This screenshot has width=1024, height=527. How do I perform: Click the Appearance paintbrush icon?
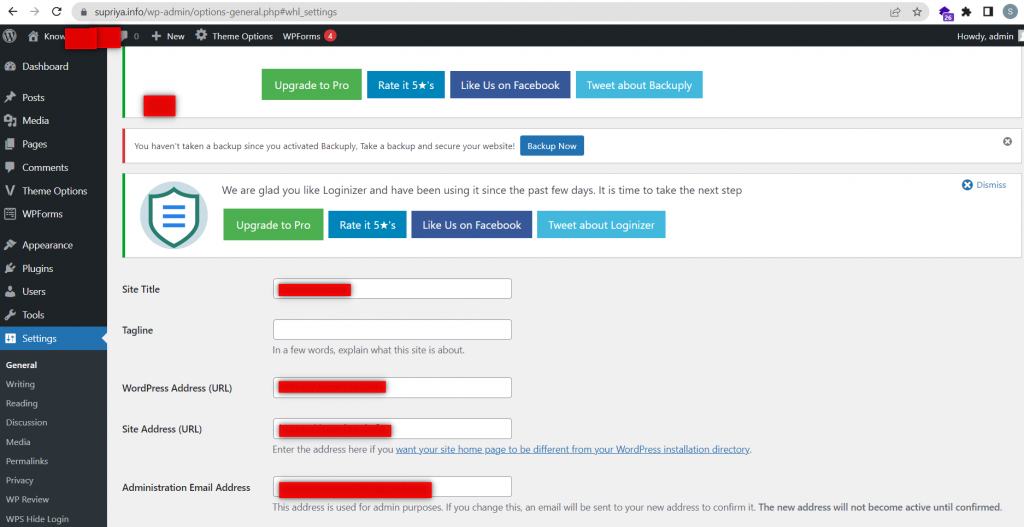(10, 245)
